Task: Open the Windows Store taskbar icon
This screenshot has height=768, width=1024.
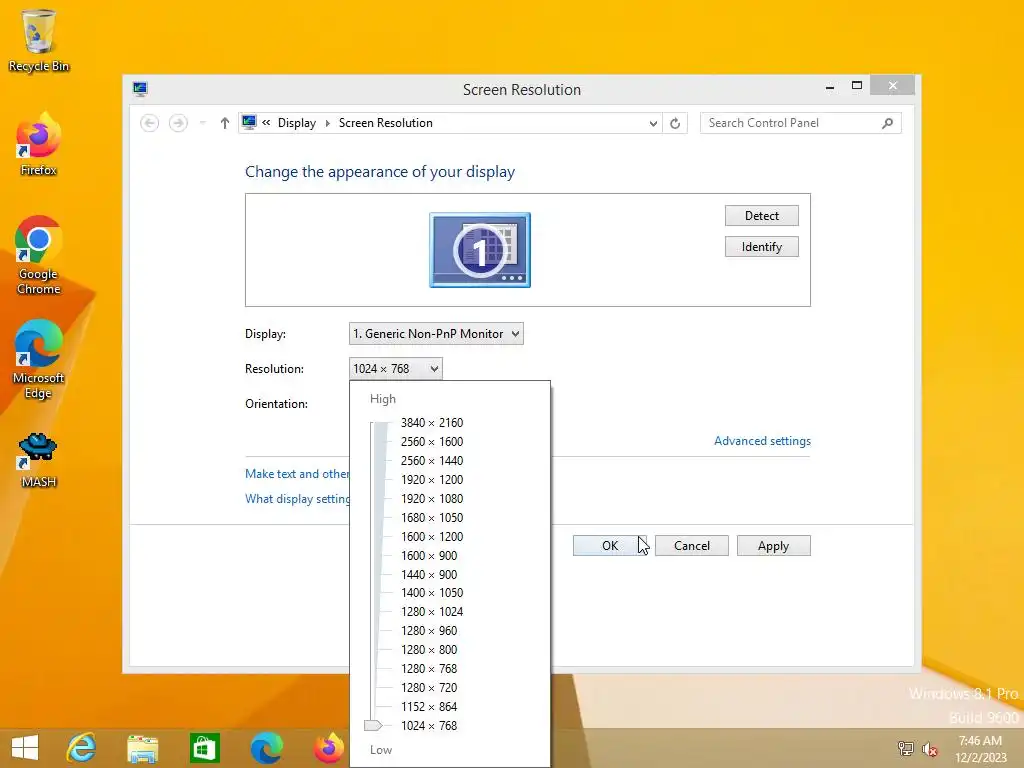Action: tap(204, 748)
